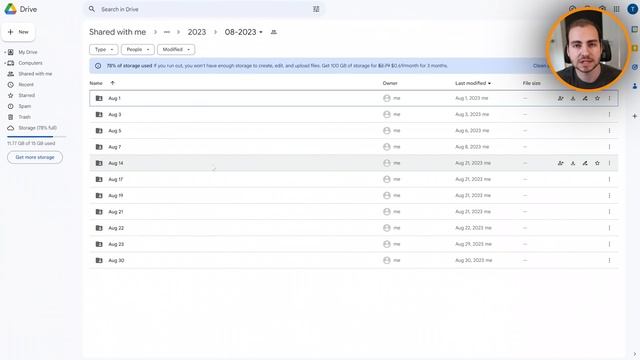
Task: Open the 08-2023 folder dropdown
Action: coord(244,32)
